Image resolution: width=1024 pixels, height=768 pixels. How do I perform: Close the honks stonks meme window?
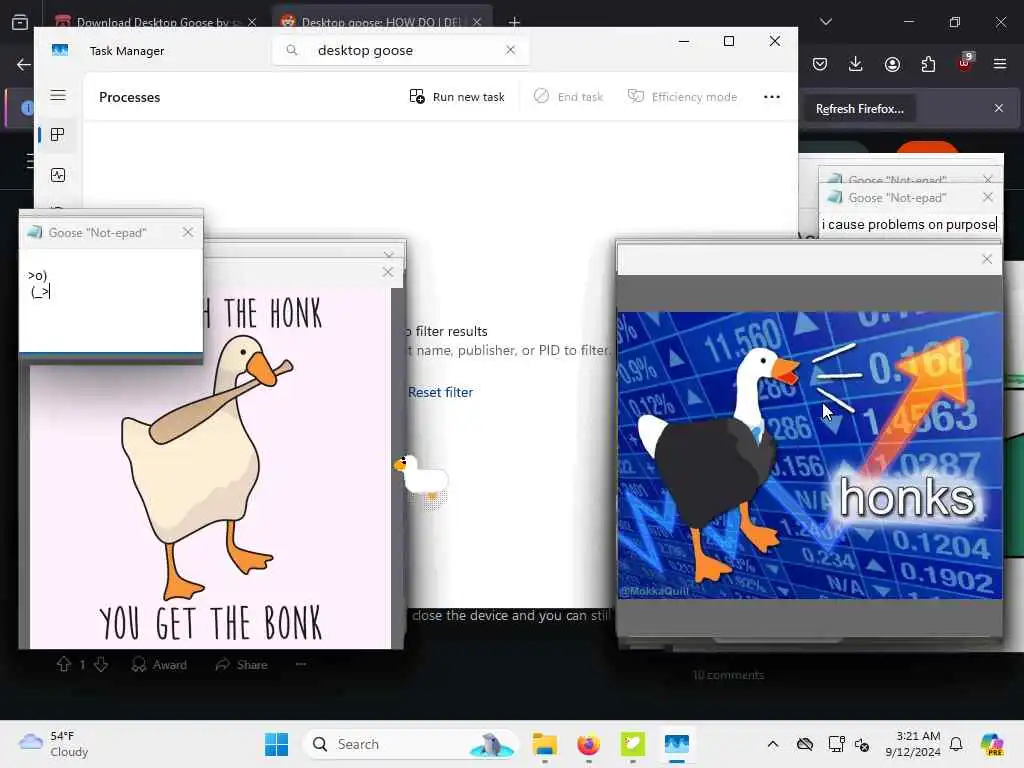(987, 259)
